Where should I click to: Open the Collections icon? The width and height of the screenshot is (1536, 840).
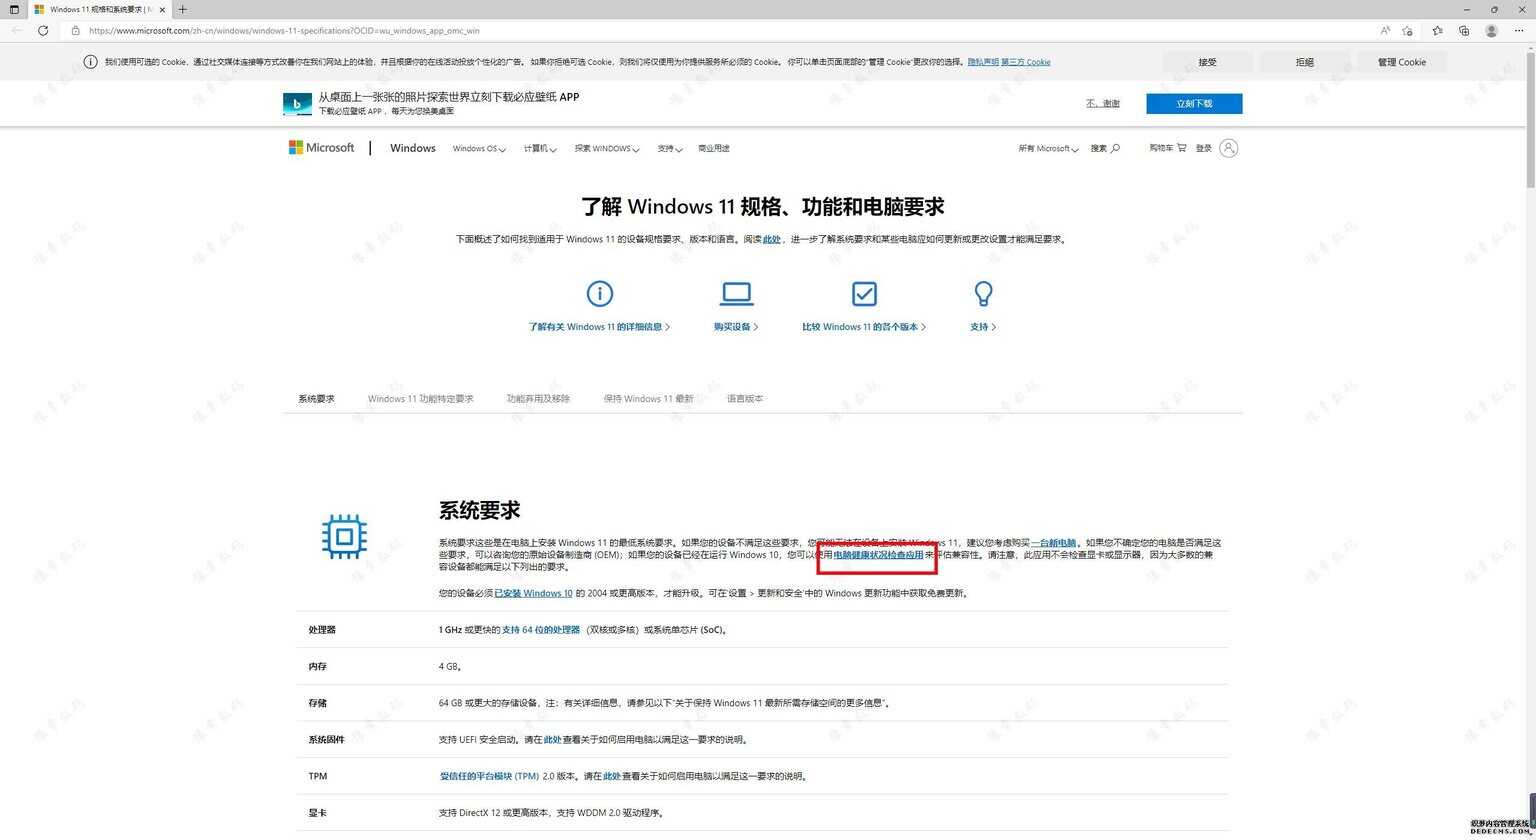[x=1464, y=31]
